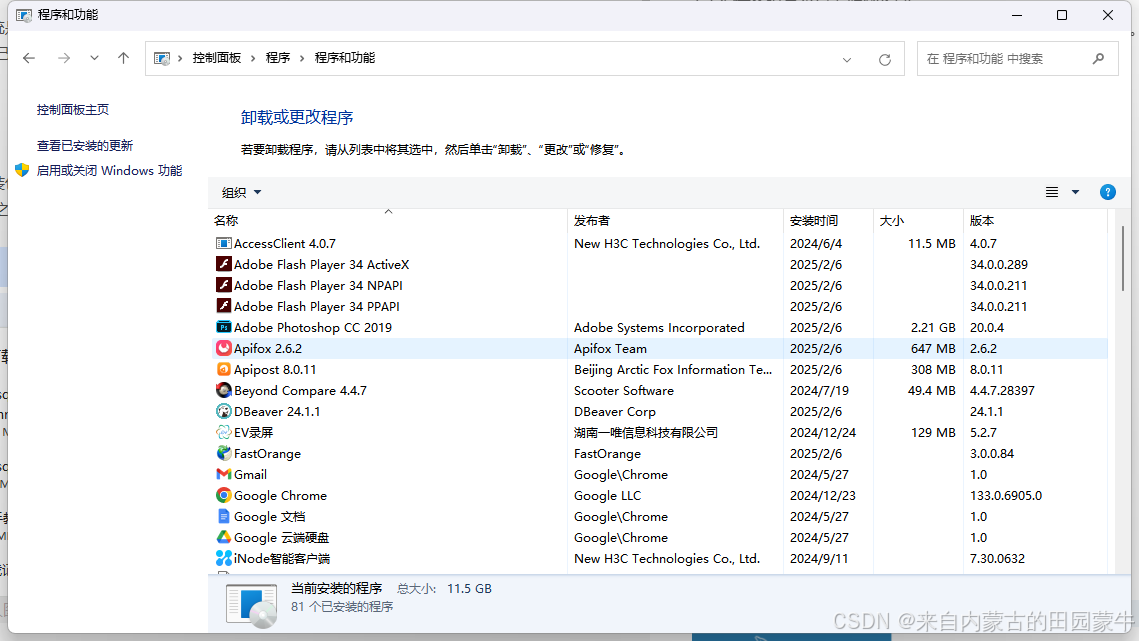Select the Google LLC publisher cell

[x=607, y=496]
